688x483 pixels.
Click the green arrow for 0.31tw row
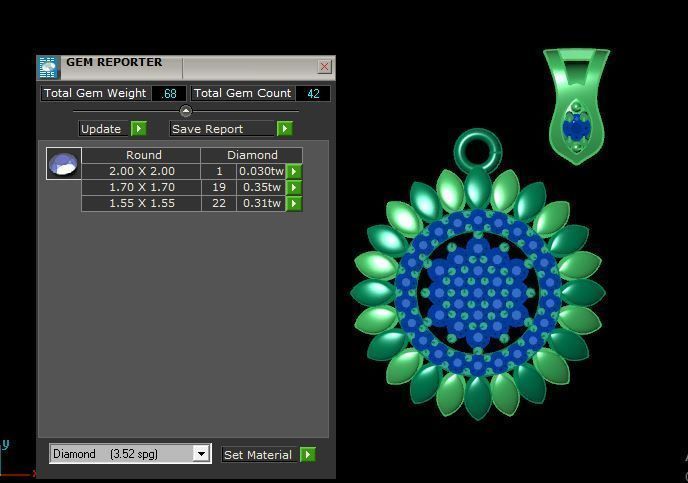294,204
